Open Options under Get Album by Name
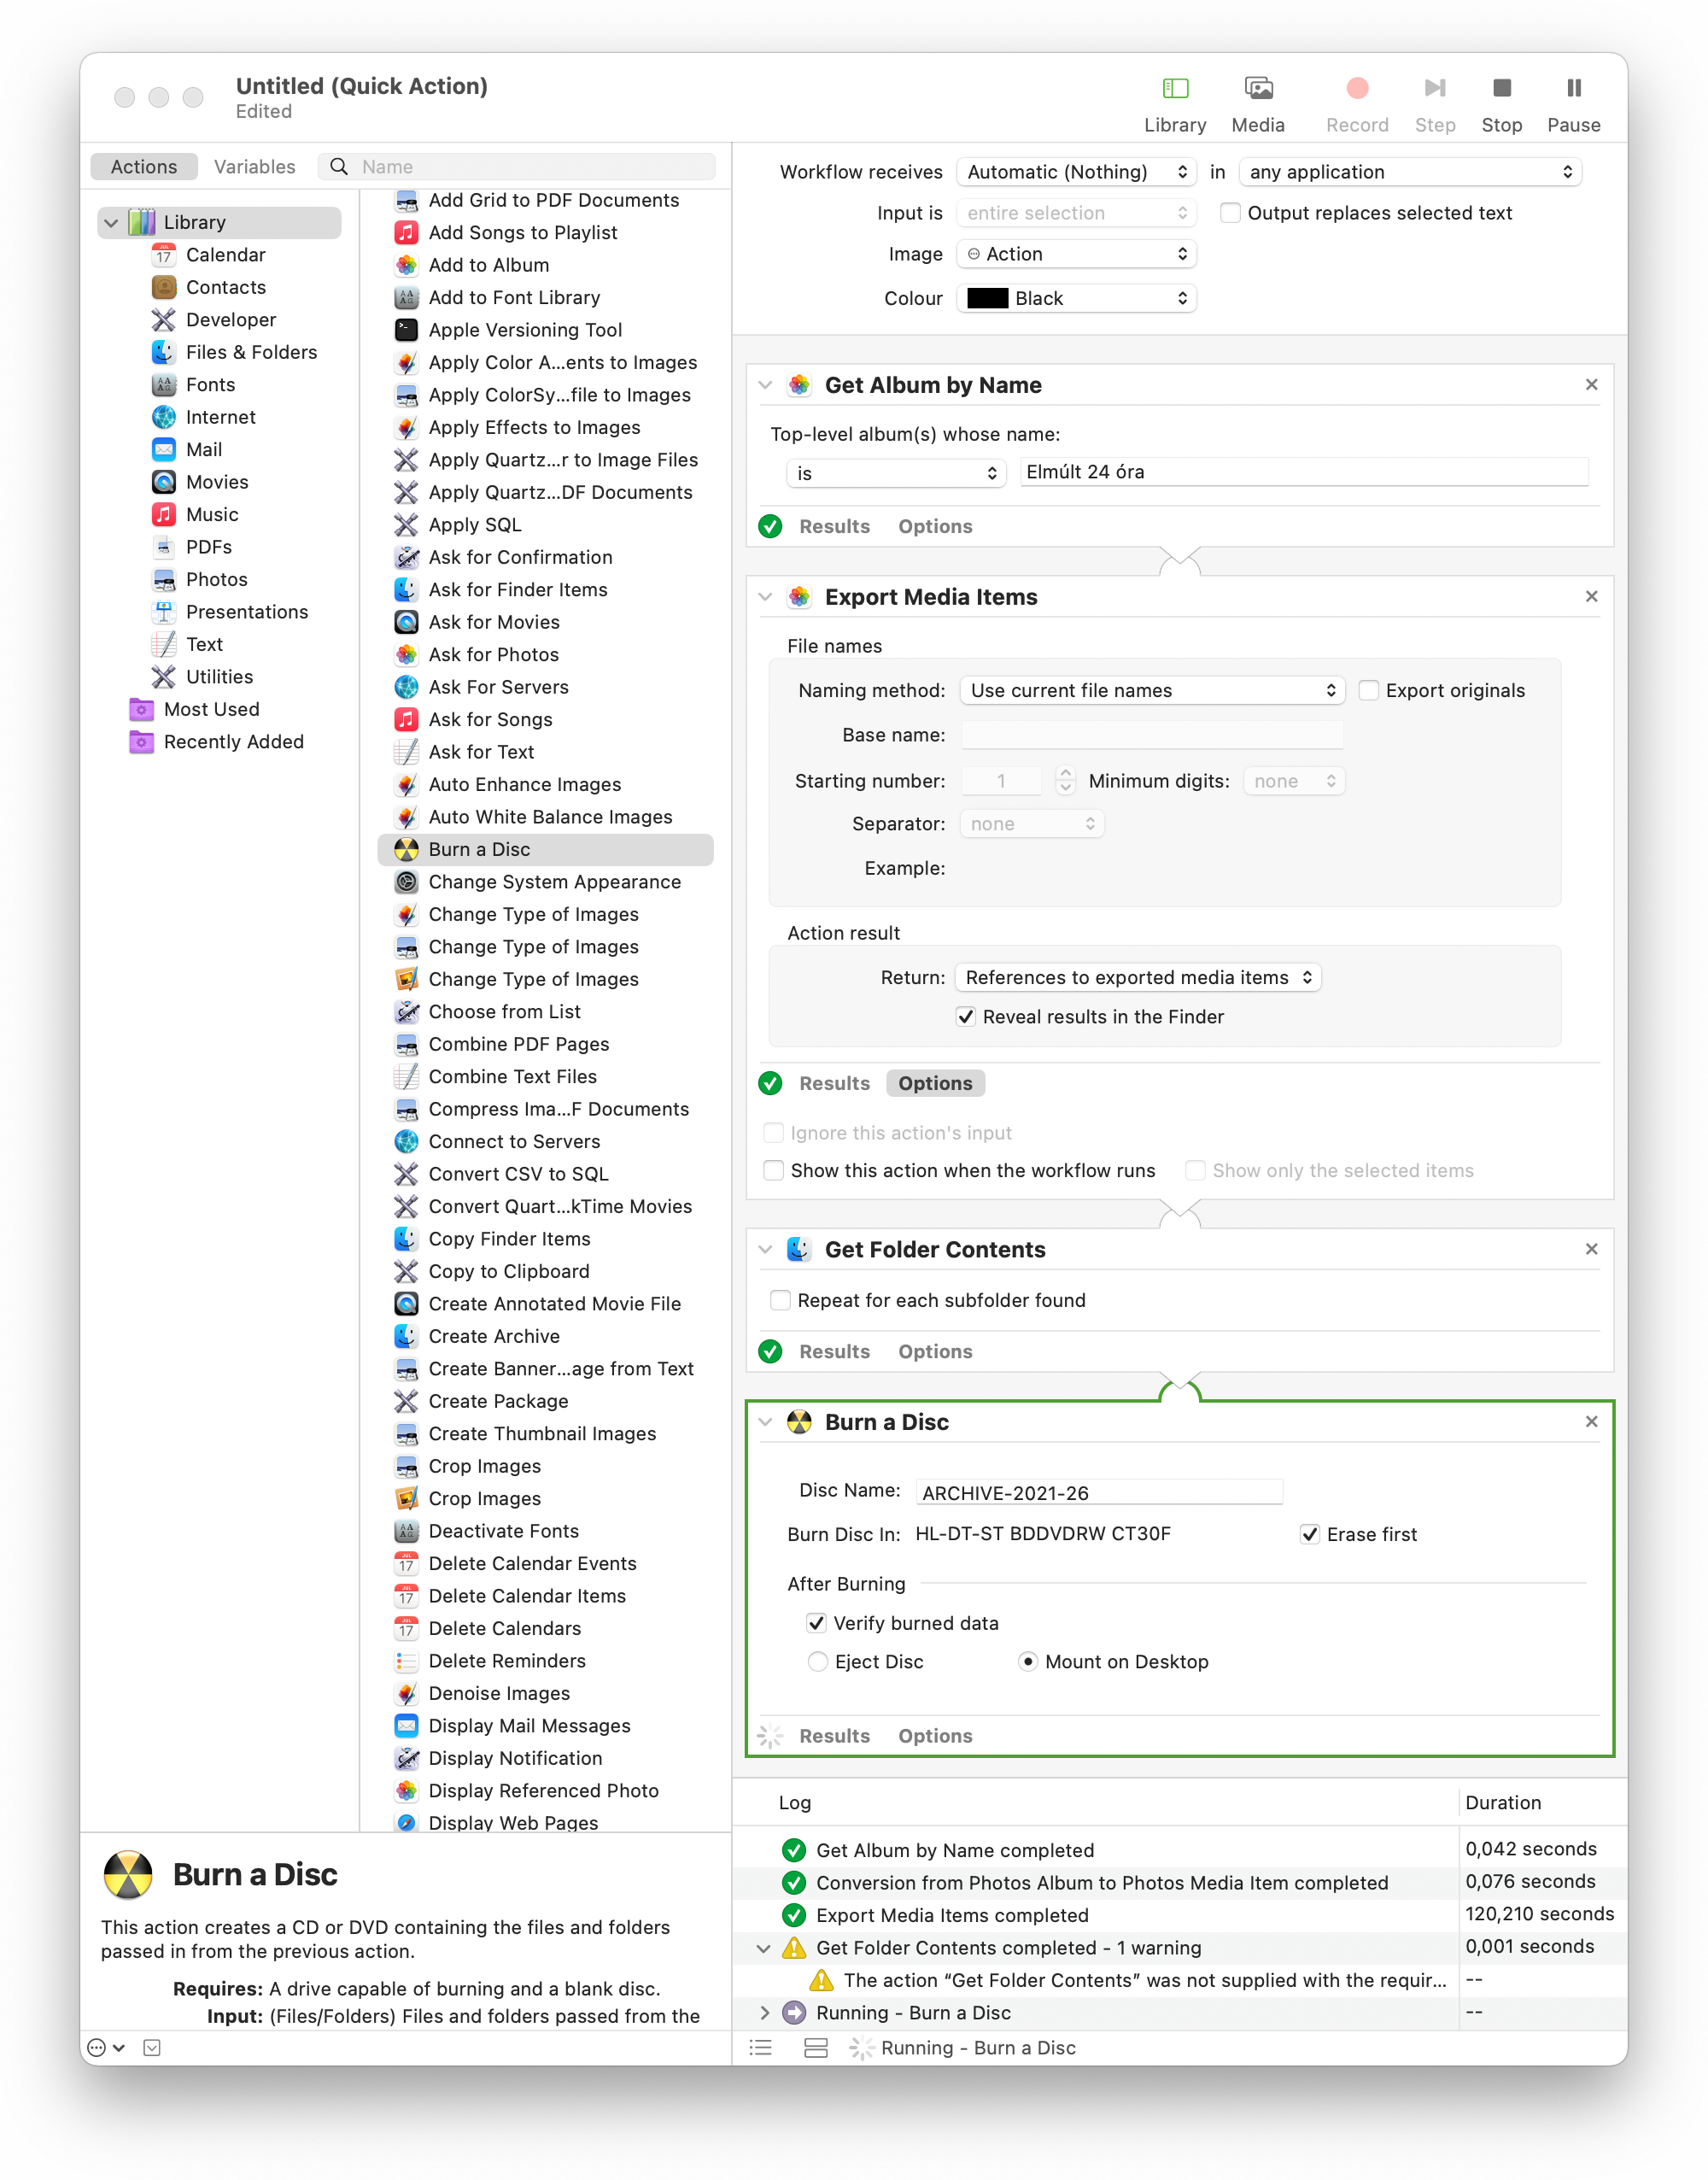The image size is (1708, 2180). click(935, 526)
